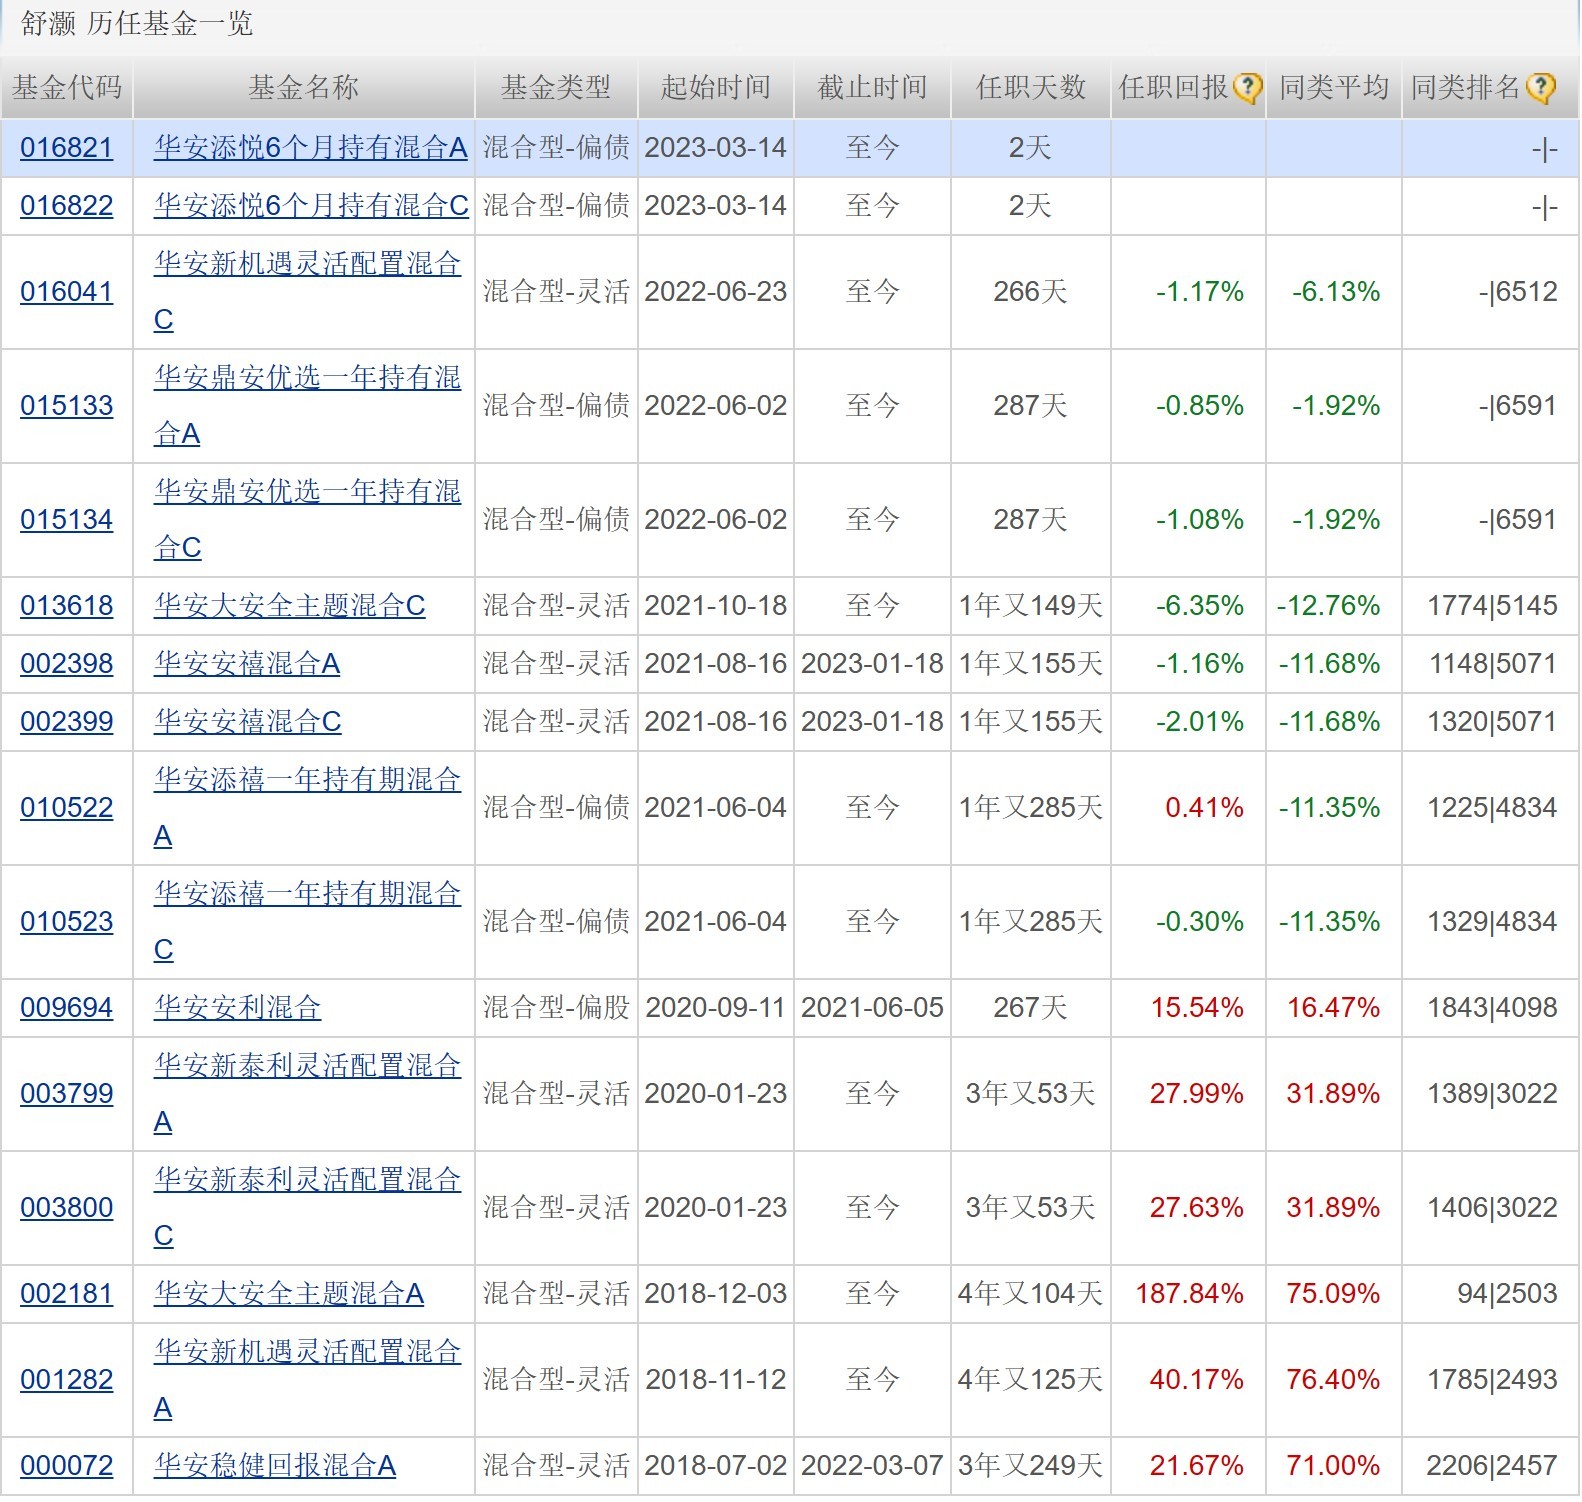1582x1502 pixels.
Task: Open 华安添悦6个月持有混合C fund page
Action: (x=311, y=206)
